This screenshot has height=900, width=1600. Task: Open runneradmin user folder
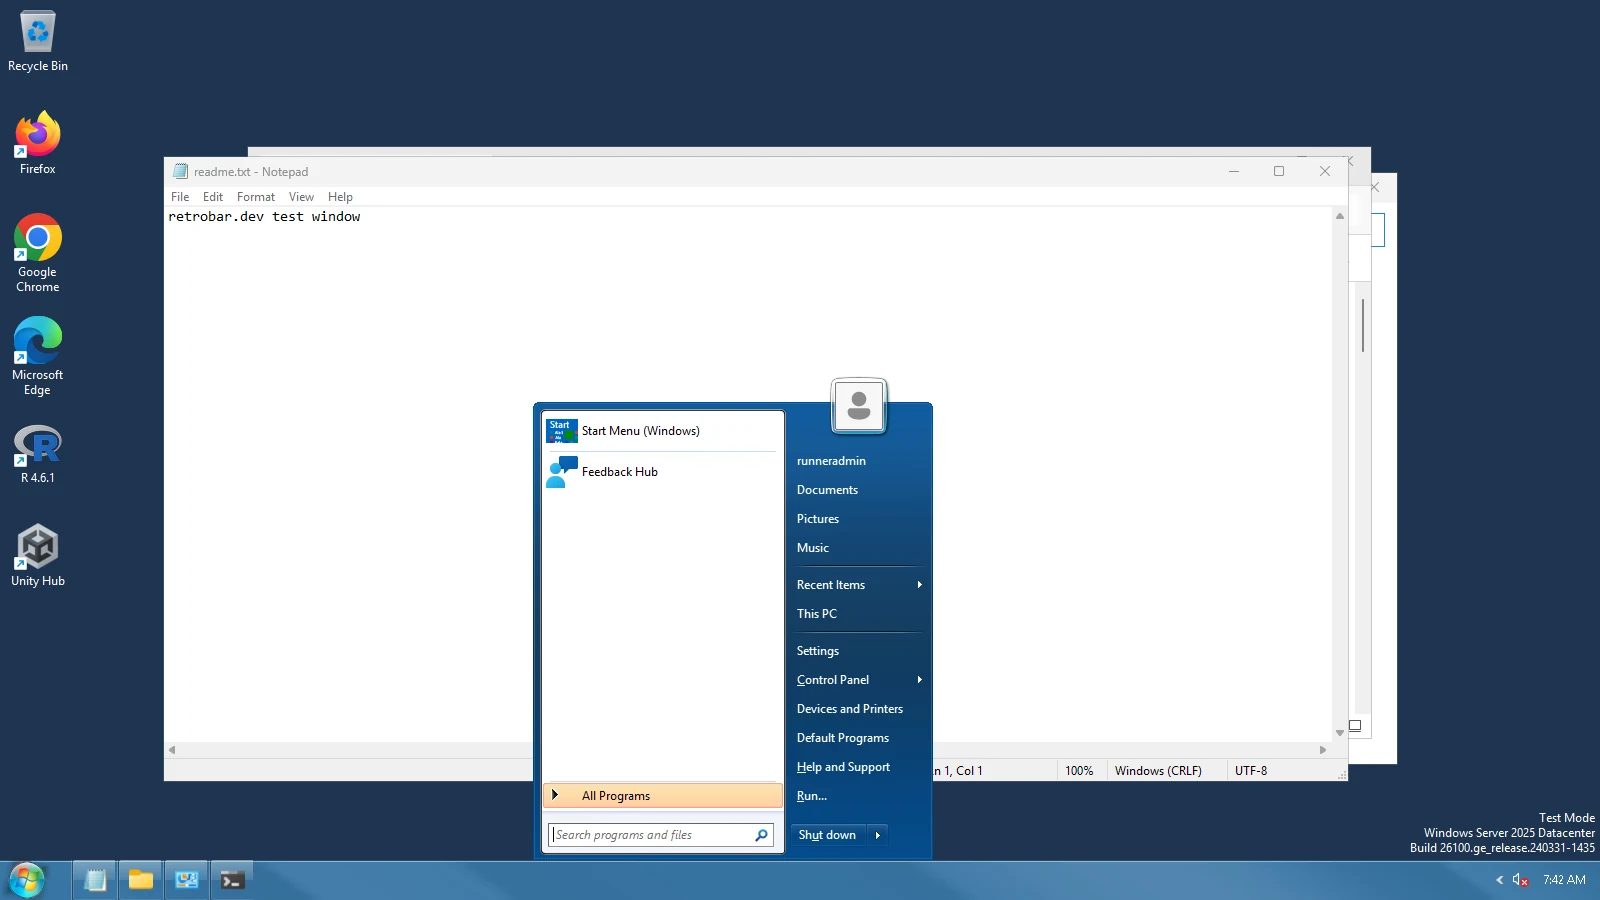tap(858, 461)
